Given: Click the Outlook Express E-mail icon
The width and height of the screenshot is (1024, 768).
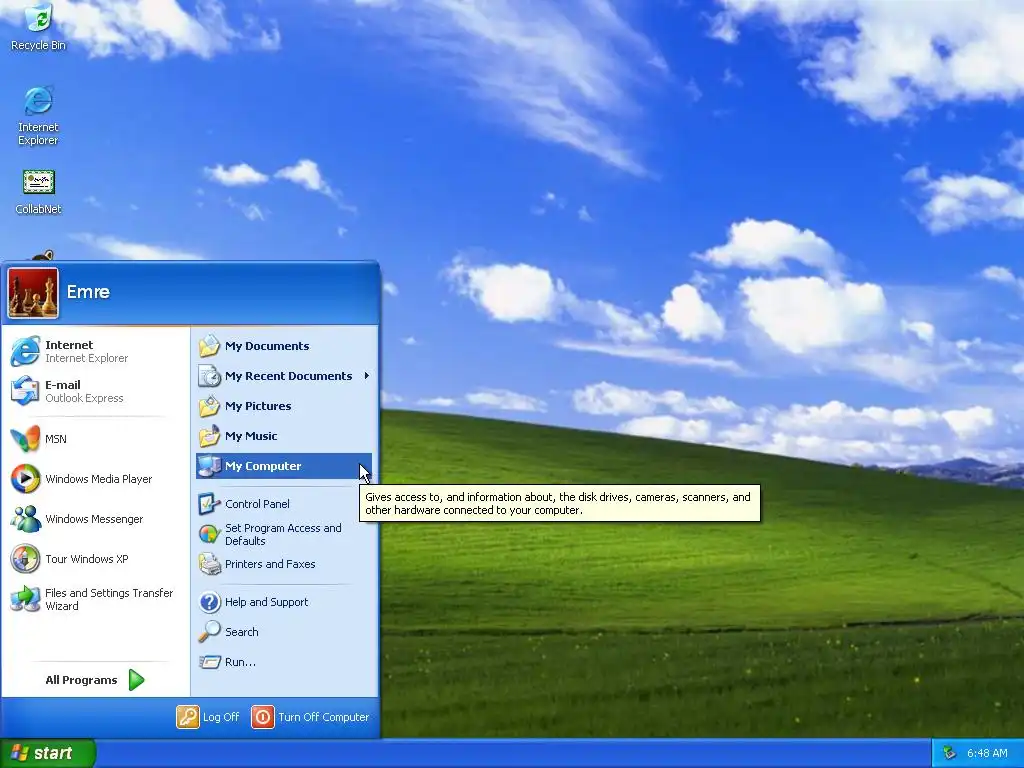Looking at the screenshot, I should tap(25, 391).
